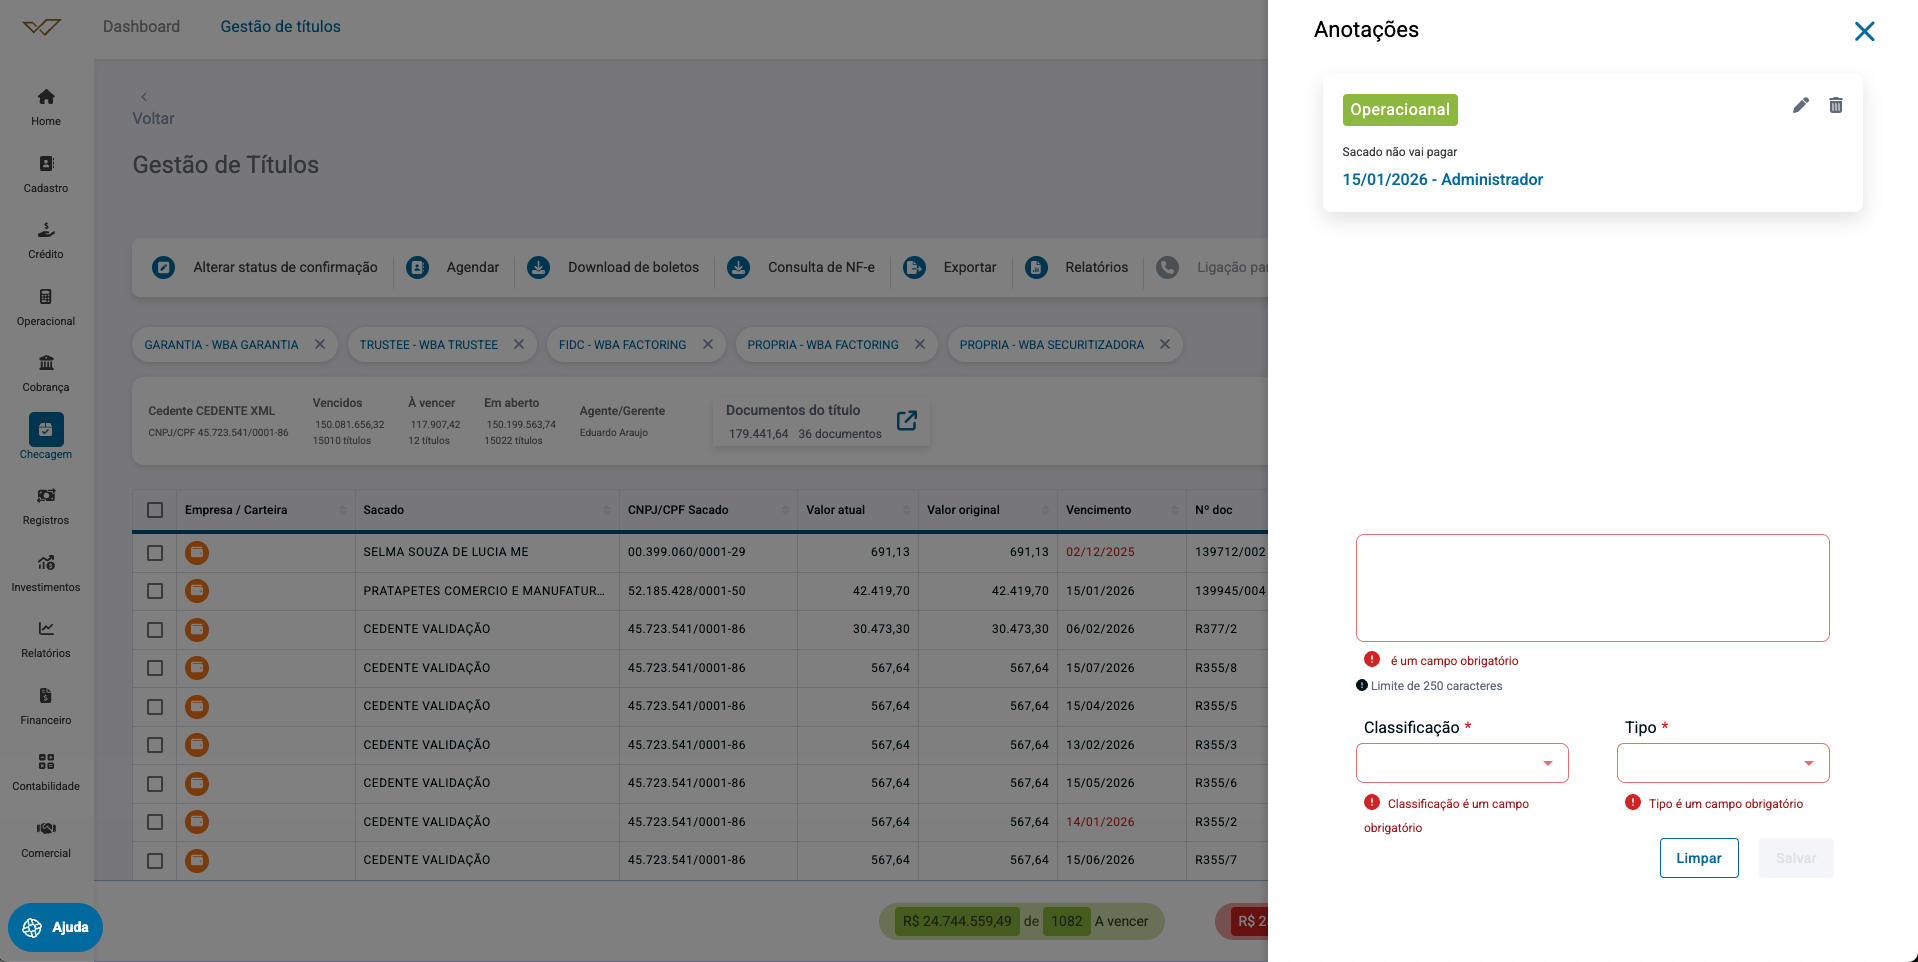Check the row with doc R355/8
This screenshot has height=962, width=1918.
[x=155, y=668]
